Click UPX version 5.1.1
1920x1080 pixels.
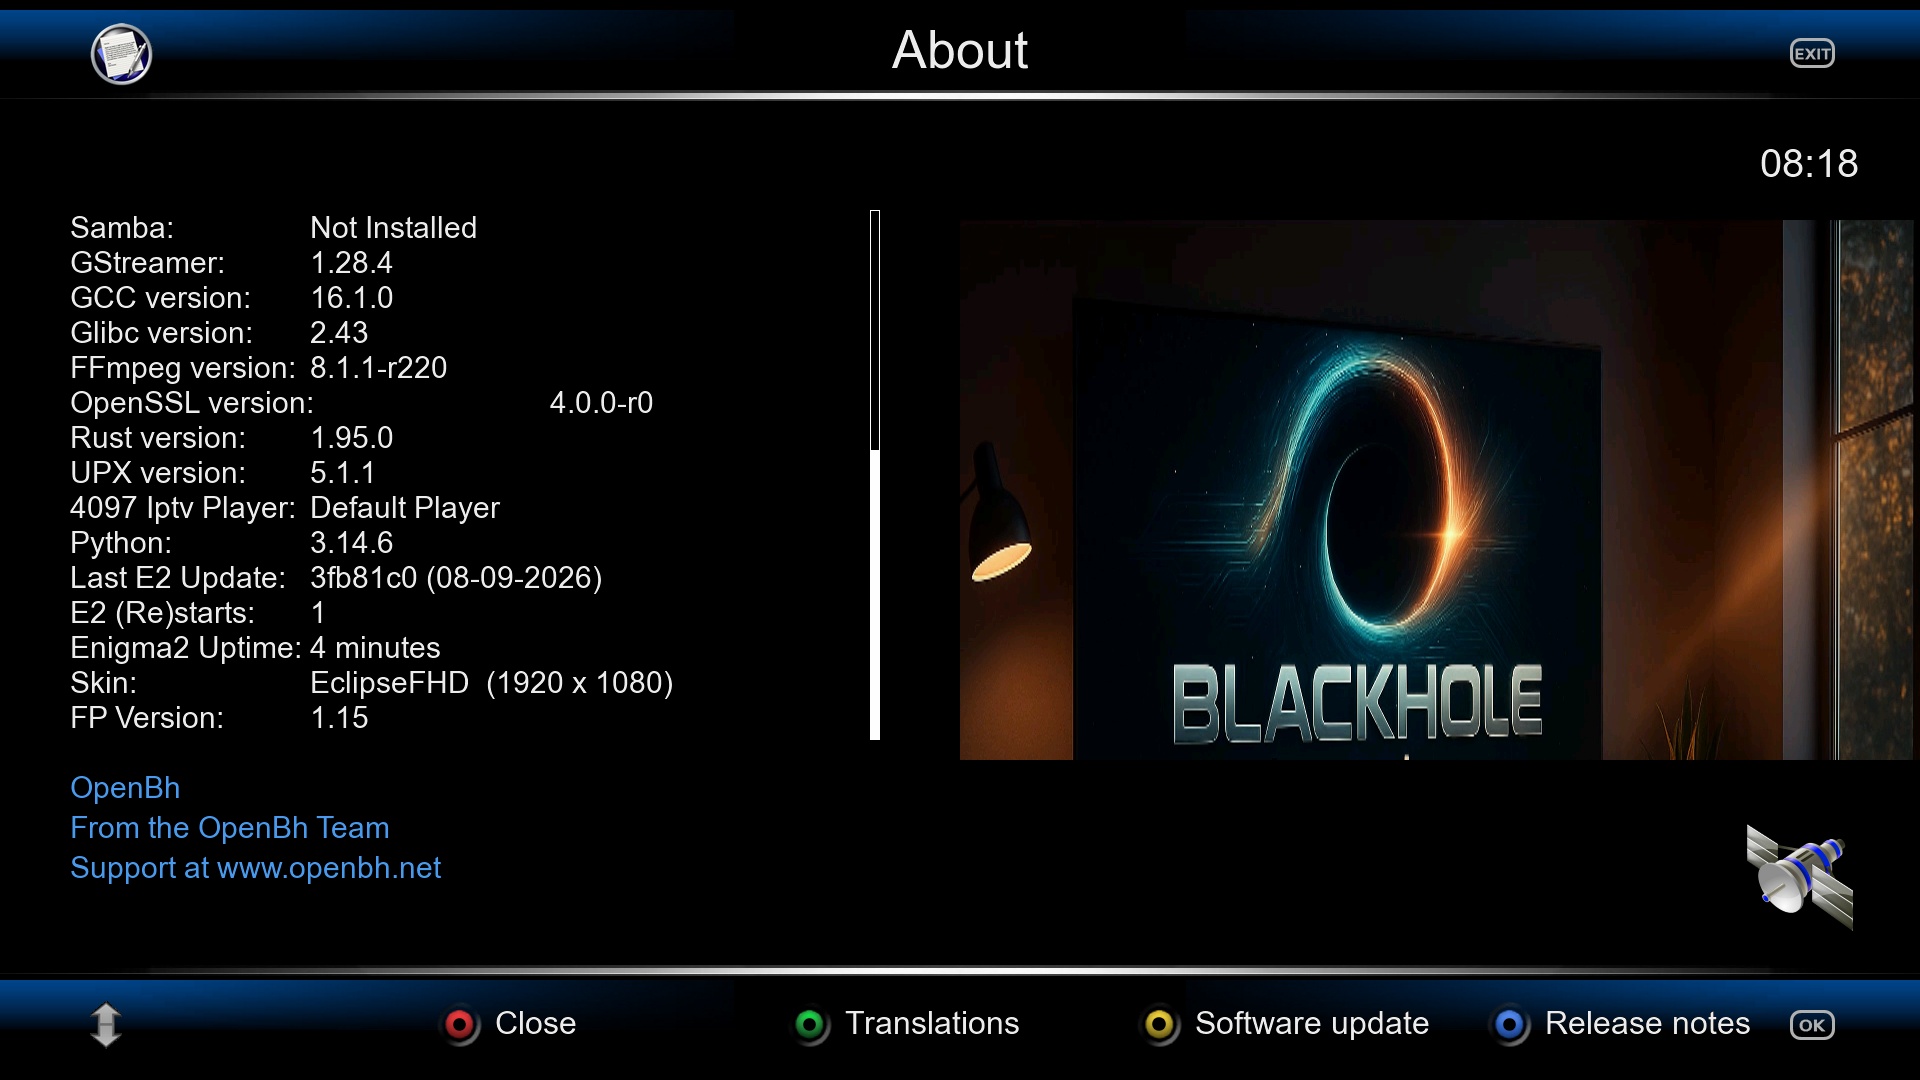pos(342,473)
